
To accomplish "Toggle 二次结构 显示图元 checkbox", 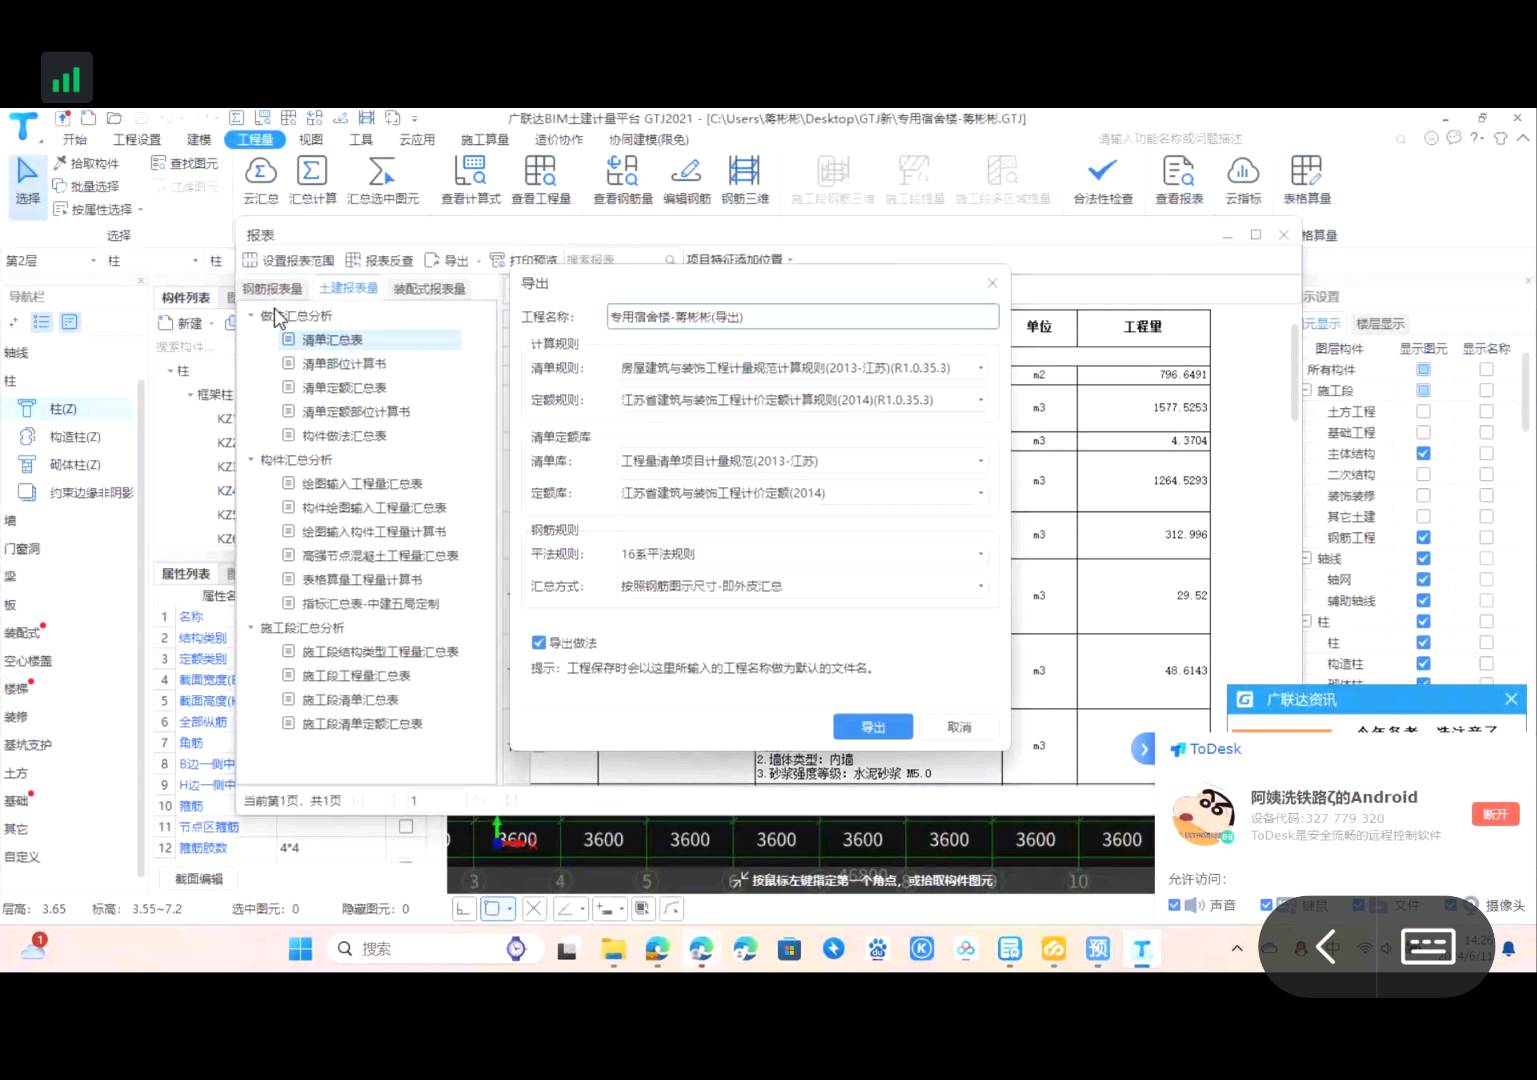I will [1423, 474].
